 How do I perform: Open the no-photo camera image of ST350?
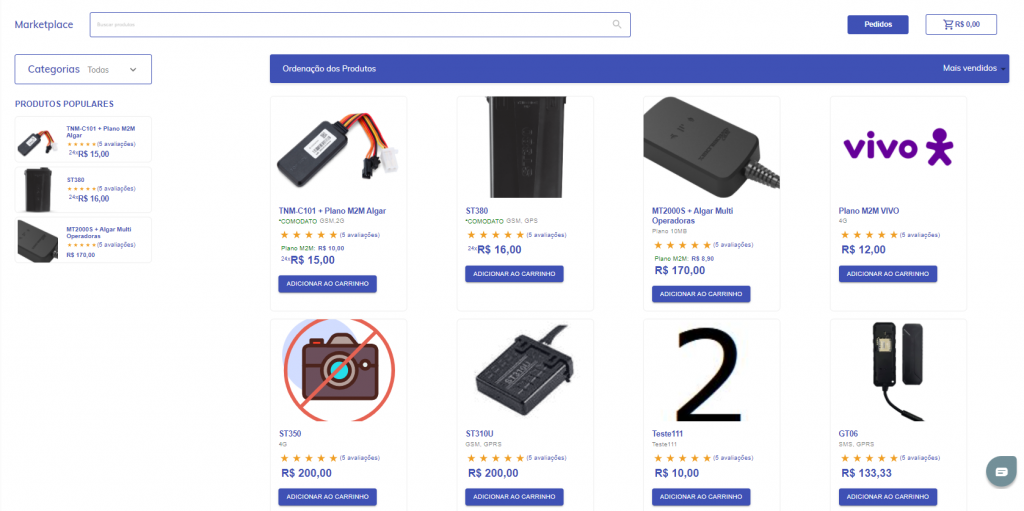coord(338,371)
